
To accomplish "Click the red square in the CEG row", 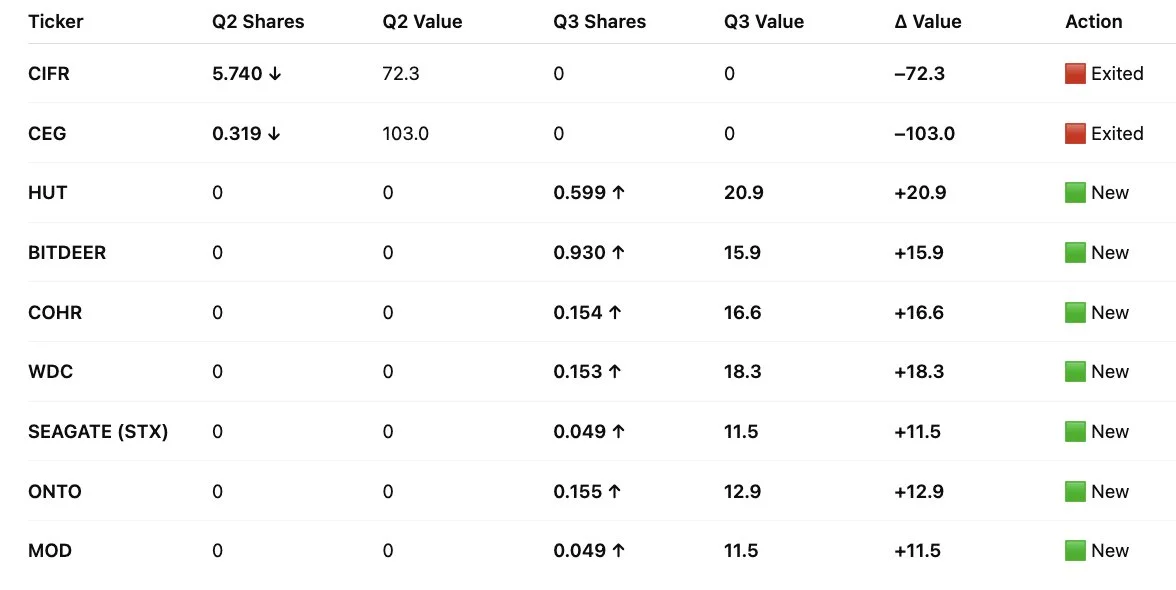I will click(1075, 134).
